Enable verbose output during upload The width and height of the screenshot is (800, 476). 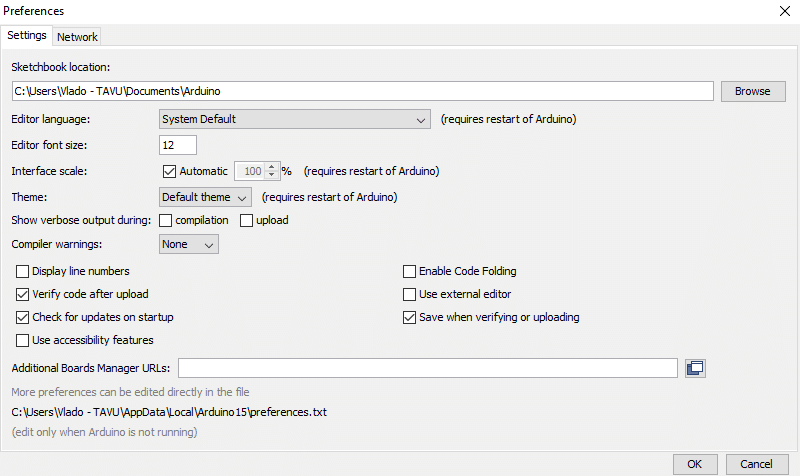[246, 220]
